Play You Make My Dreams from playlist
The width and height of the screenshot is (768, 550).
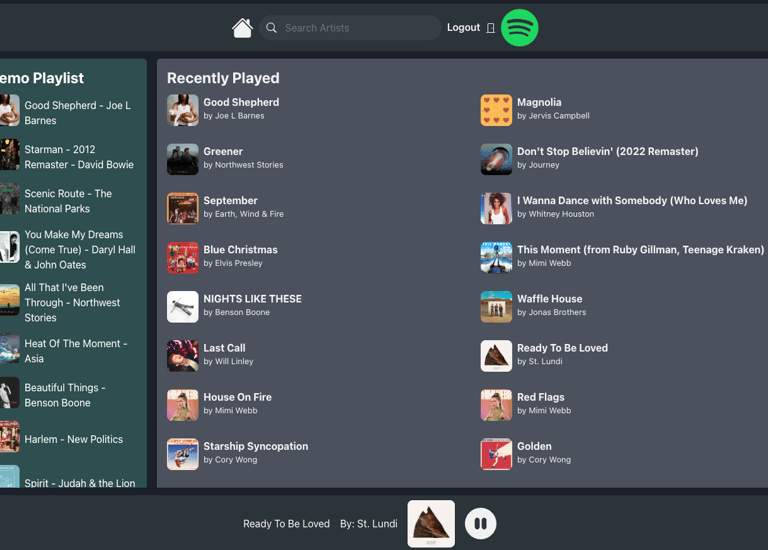[80, 250]
